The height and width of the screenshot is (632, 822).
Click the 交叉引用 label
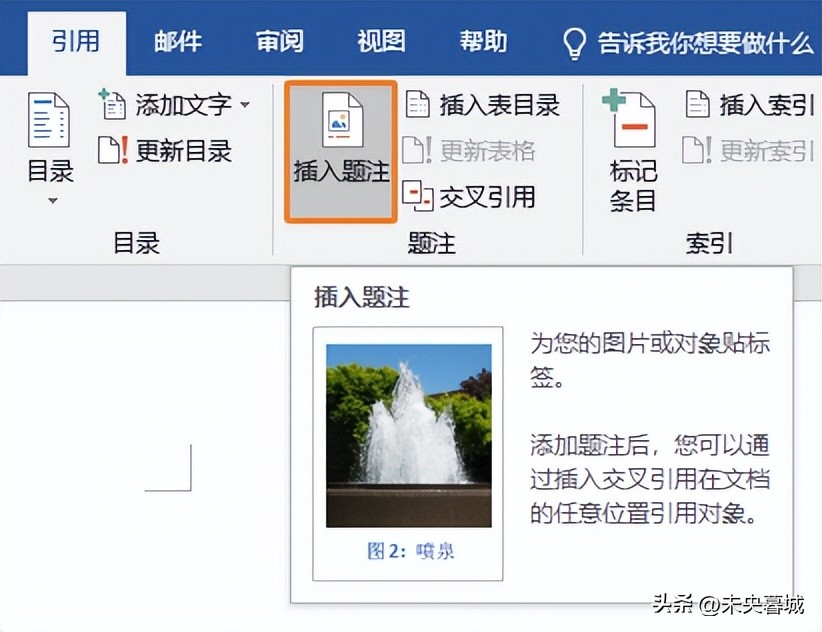[488, 197]
